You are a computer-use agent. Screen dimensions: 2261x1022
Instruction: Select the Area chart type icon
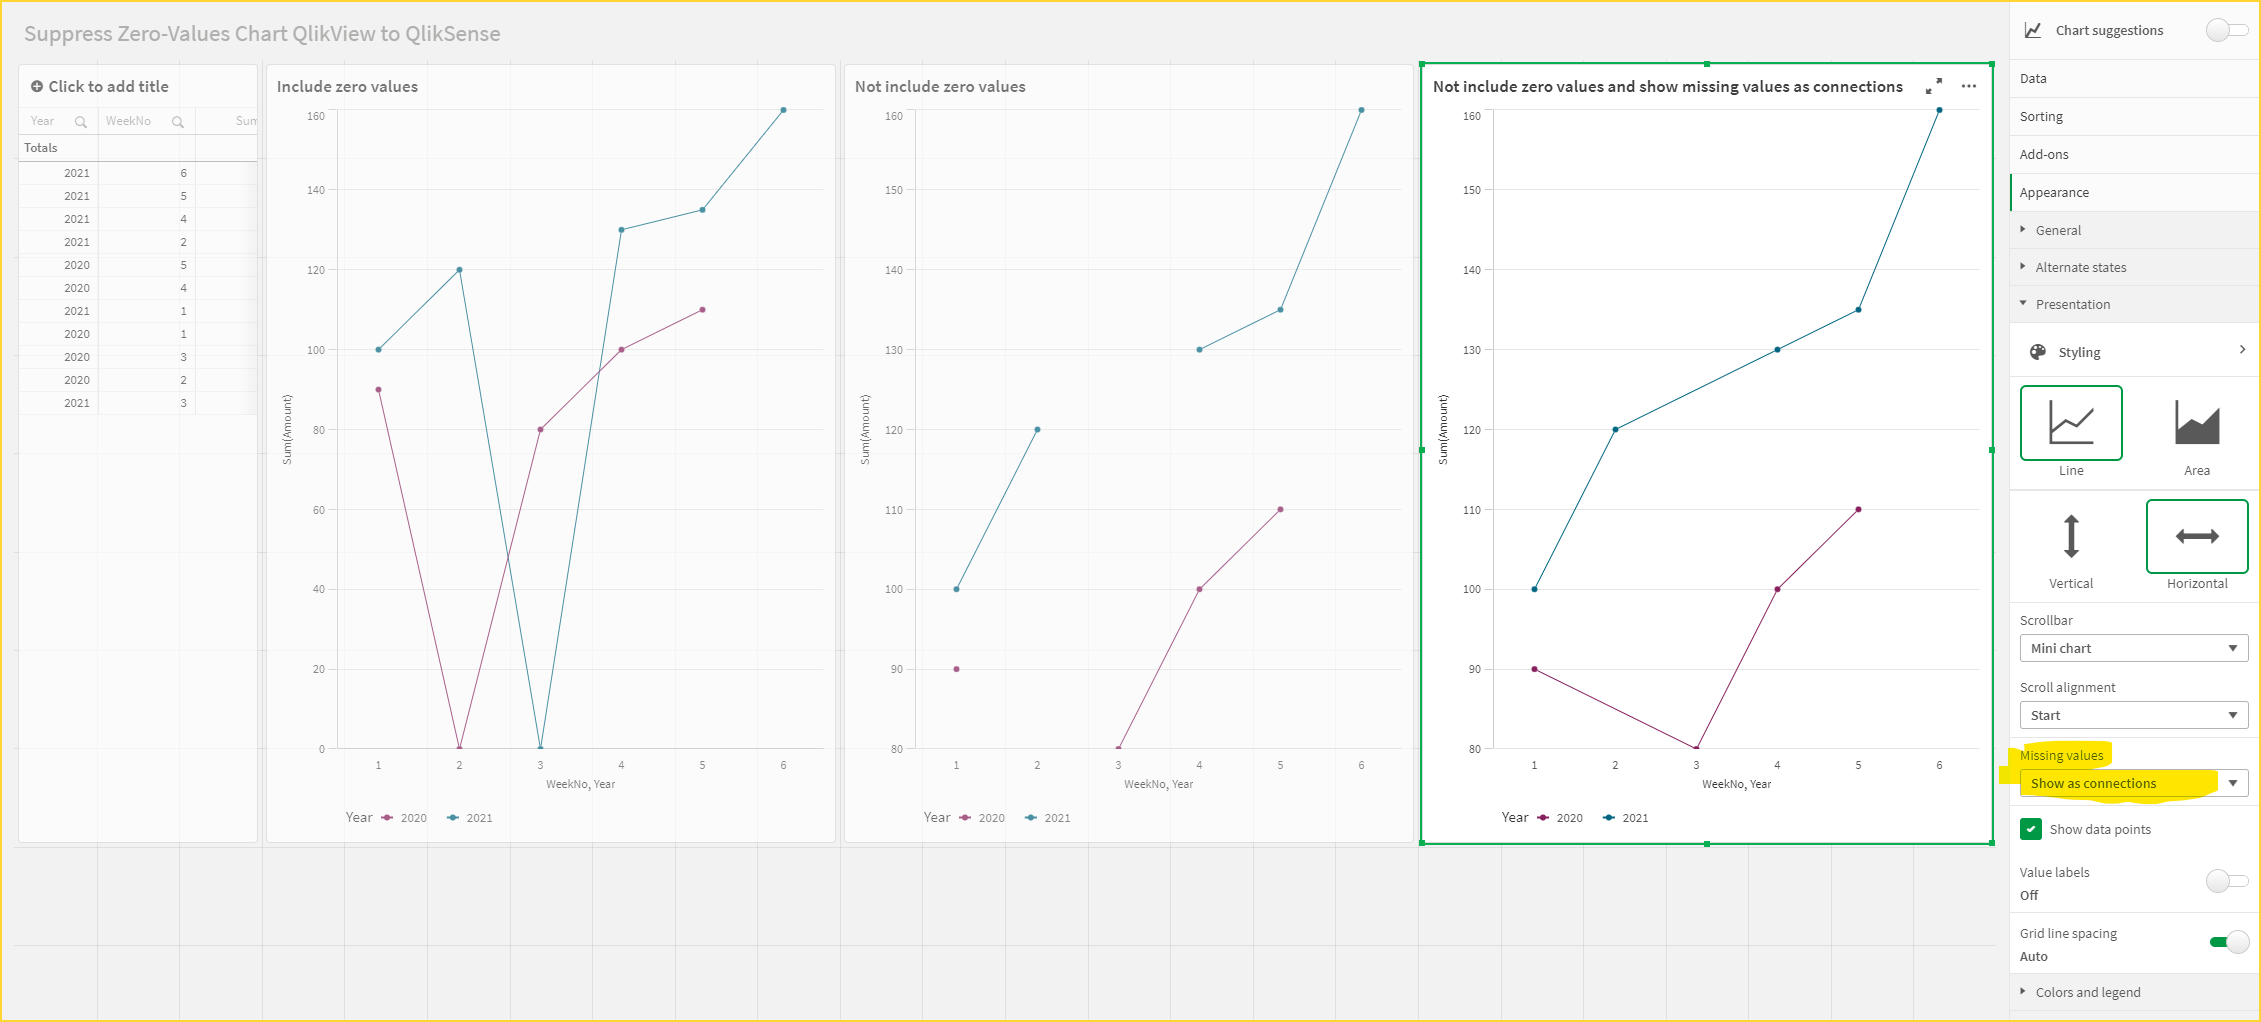click(x=2196, y=423)
